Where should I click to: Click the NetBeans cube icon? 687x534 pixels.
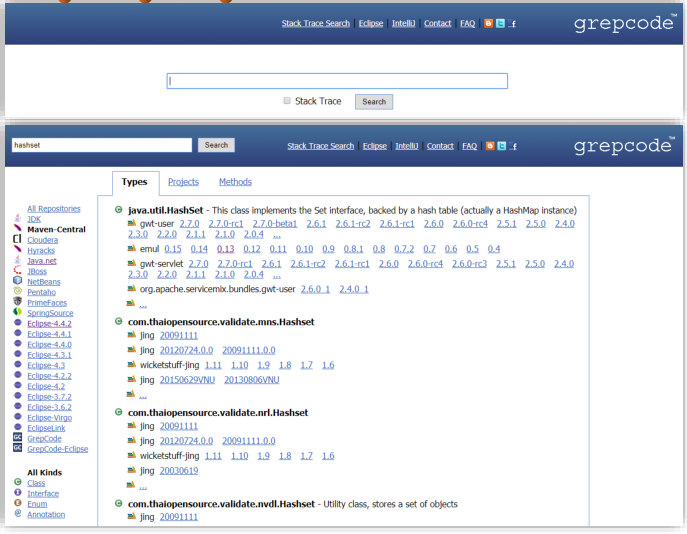point(18,280)
